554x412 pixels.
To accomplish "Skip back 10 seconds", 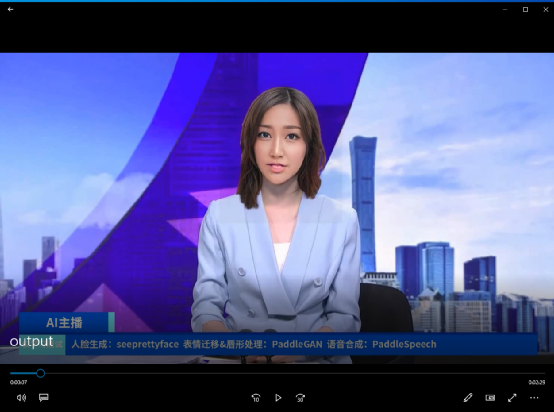I will [x=256, y=398].
